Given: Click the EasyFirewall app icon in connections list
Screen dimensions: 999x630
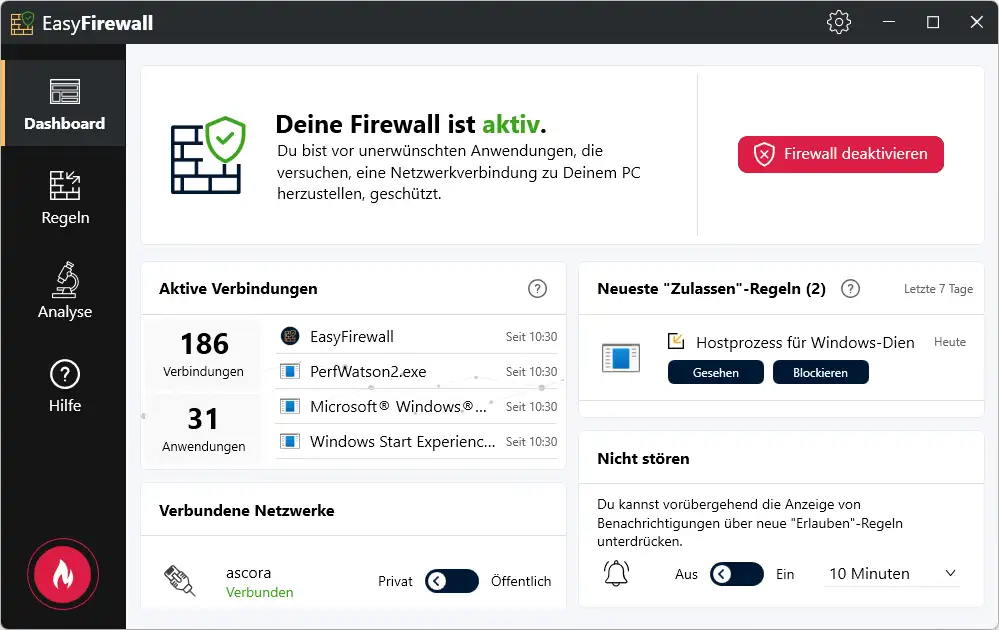Looking at the screenshot, I should tap(290, 336).
